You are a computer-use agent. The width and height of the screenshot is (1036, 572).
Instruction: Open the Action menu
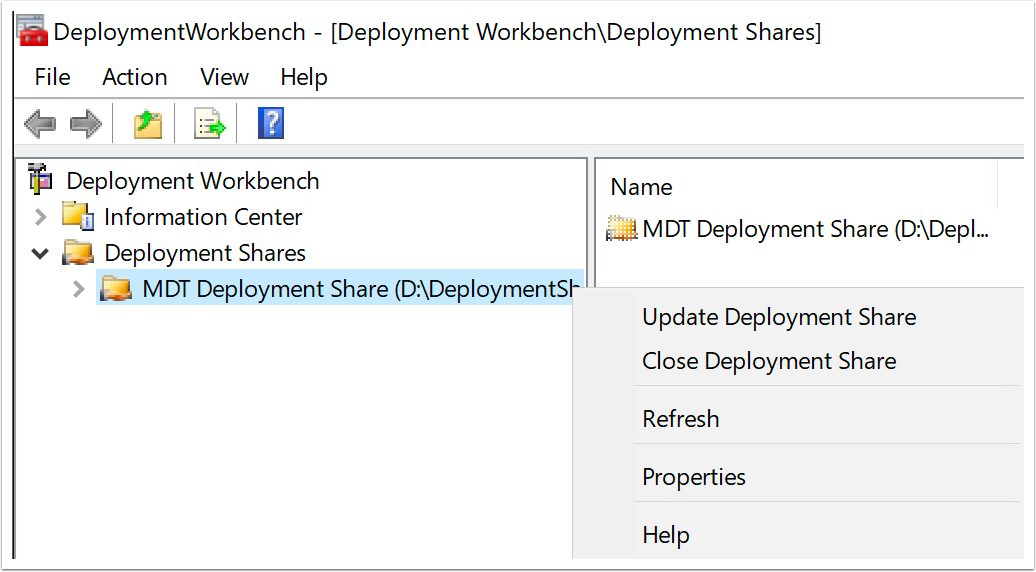pyautogui.click(x=134, y=77)
